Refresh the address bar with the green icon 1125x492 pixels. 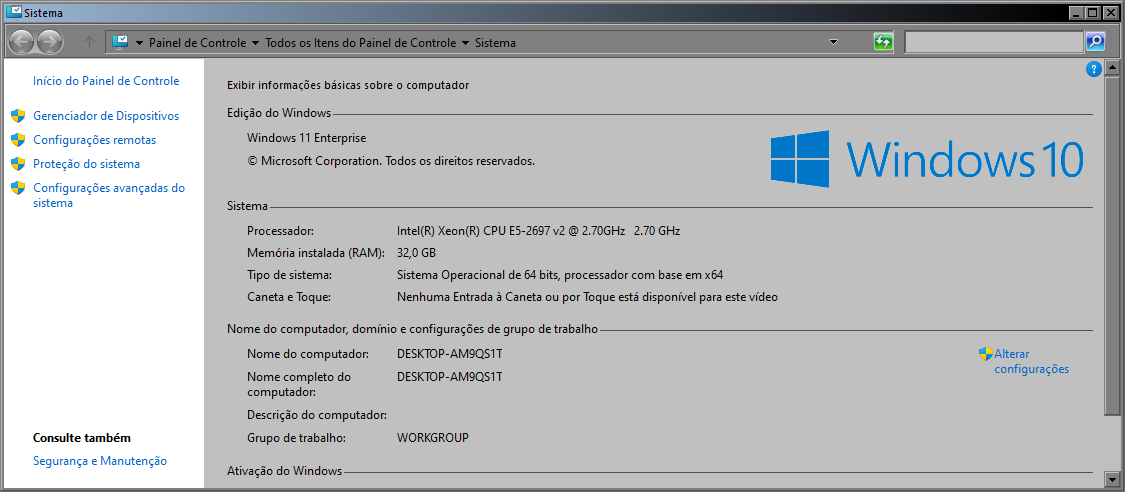[x=882, y=42]
